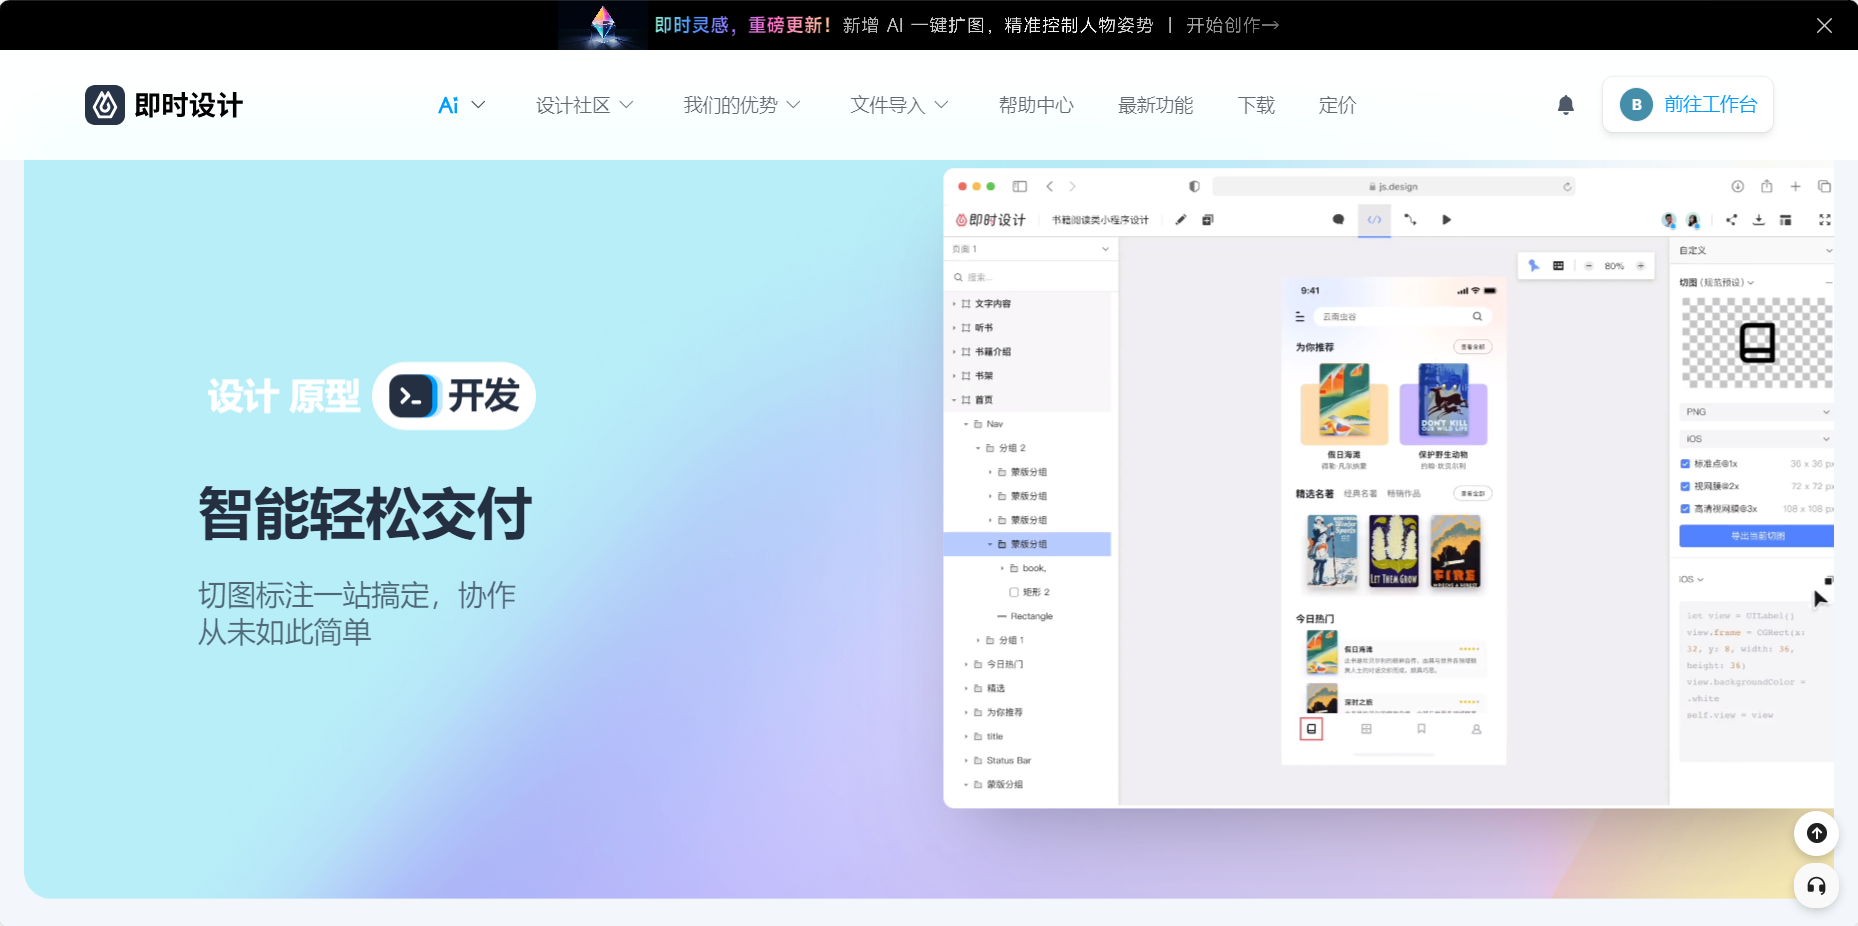The image size is (1858, 926).
Task: Click the 即时设计 logo in the header
Action: [164, 105]
